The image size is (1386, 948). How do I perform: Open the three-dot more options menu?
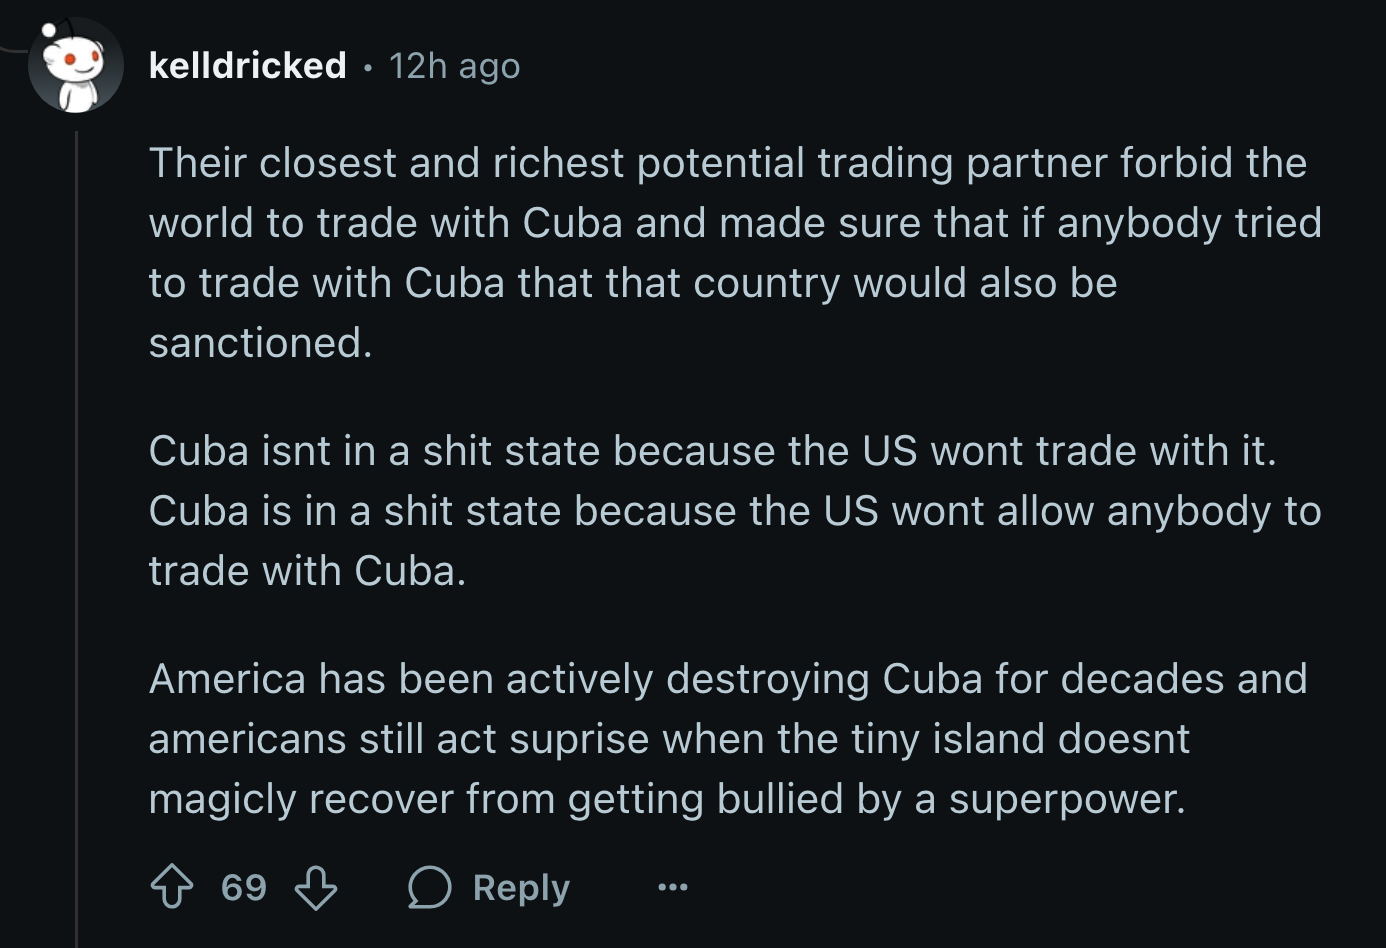click(x=672, y=887)
